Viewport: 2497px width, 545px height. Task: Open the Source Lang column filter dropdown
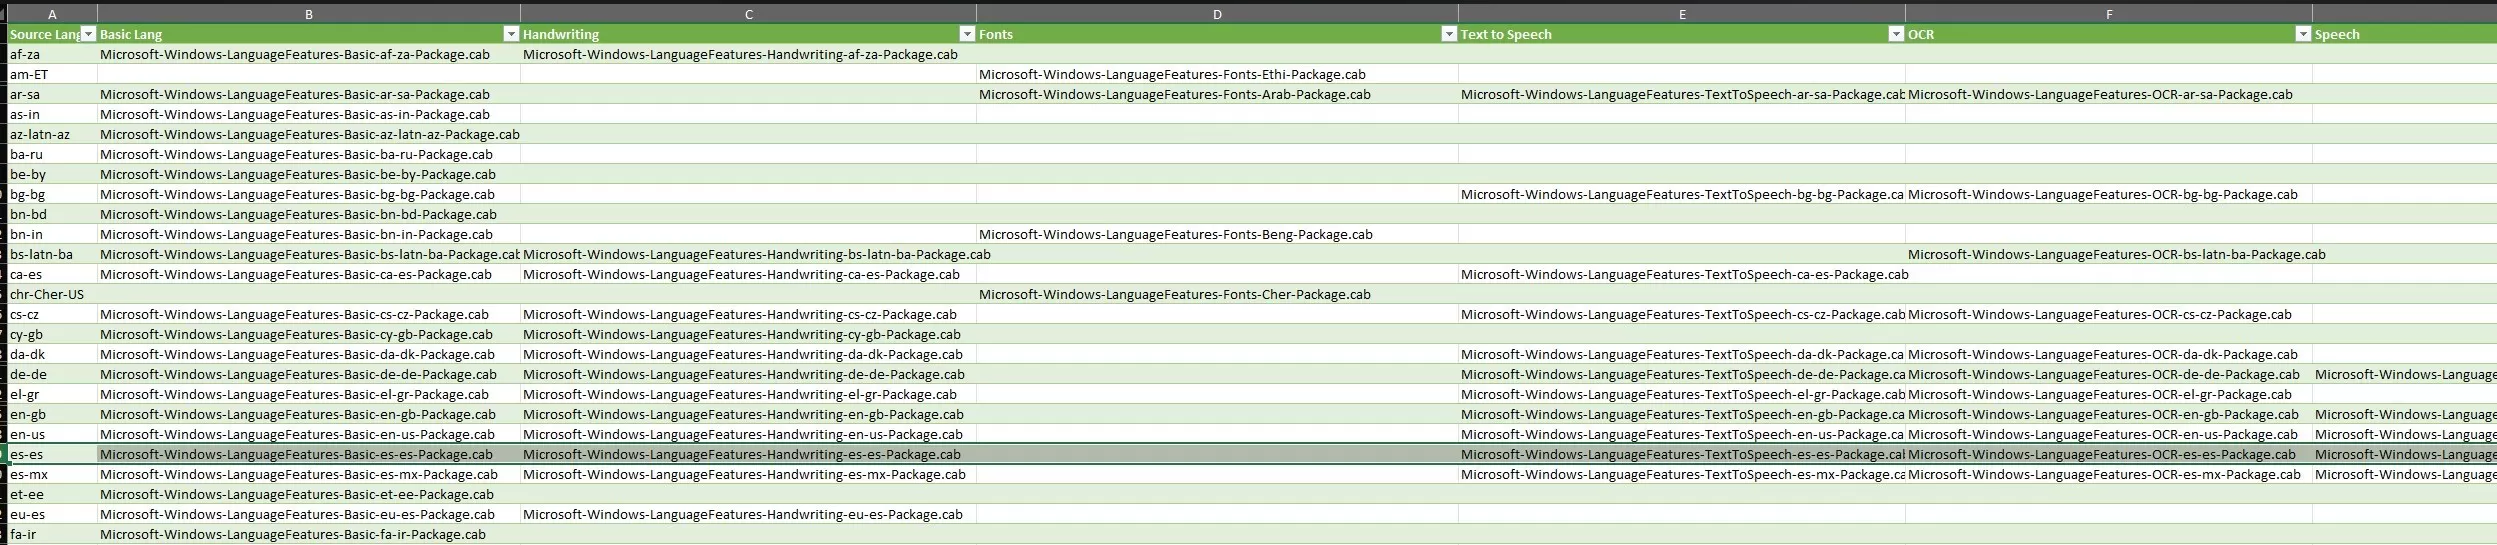tap(88, 34)
